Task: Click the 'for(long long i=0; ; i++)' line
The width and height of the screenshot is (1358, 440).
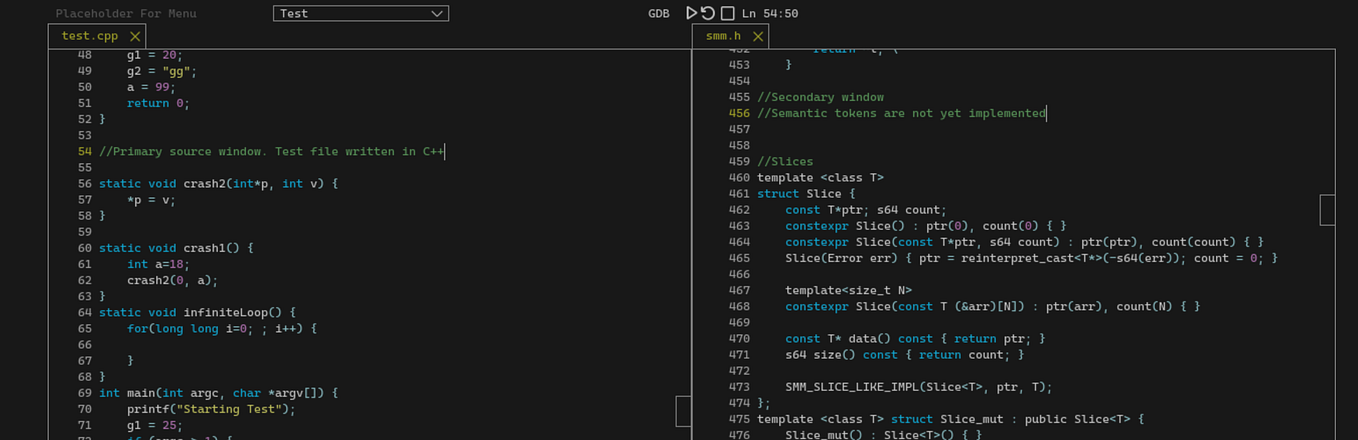Action: [222, 328]
